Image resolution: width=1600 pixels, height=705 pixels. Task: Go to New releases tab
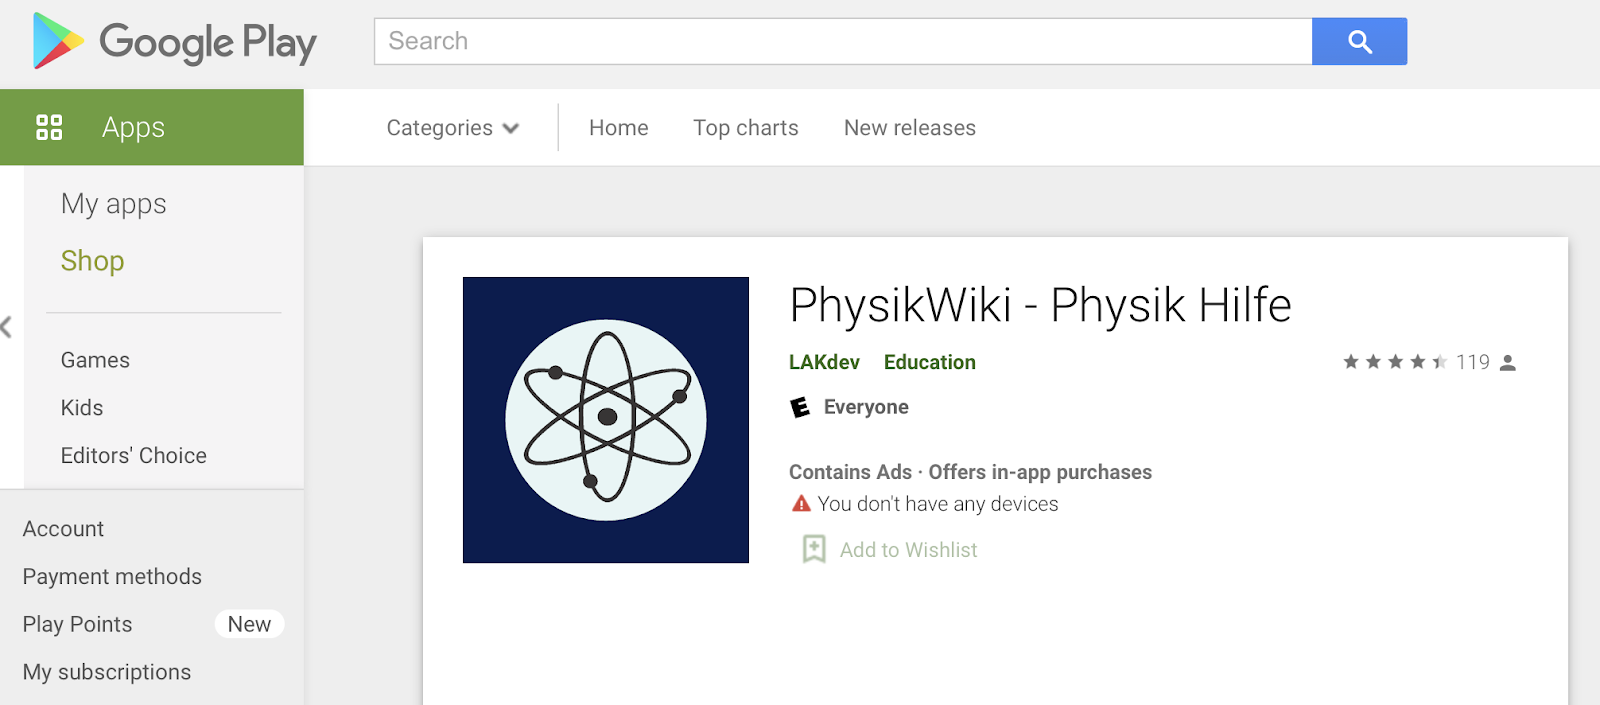[910, 128]
